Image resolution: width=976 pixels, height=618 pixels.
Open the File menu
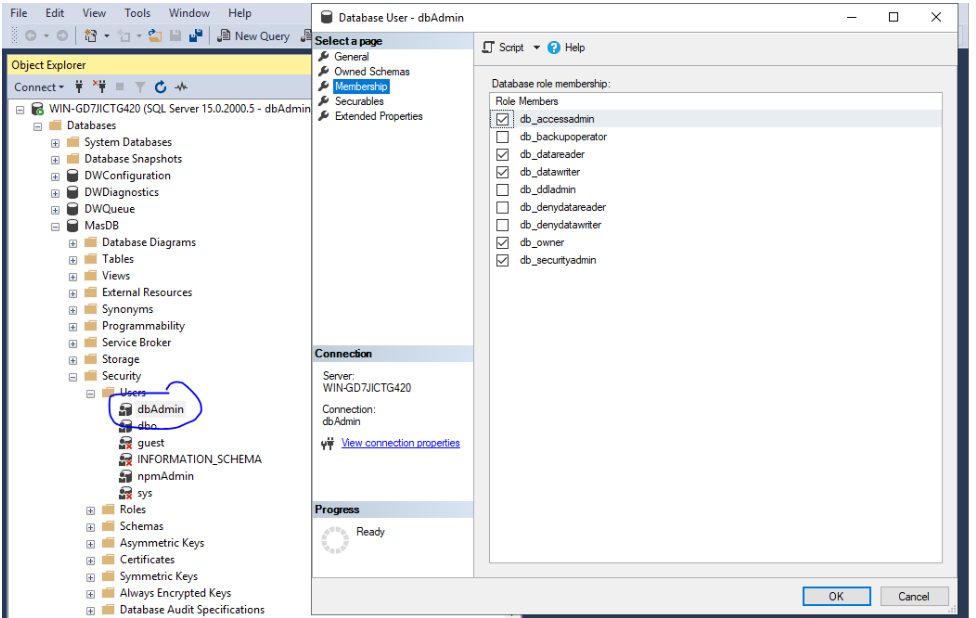pyautogui.click(x=19, y=13)
